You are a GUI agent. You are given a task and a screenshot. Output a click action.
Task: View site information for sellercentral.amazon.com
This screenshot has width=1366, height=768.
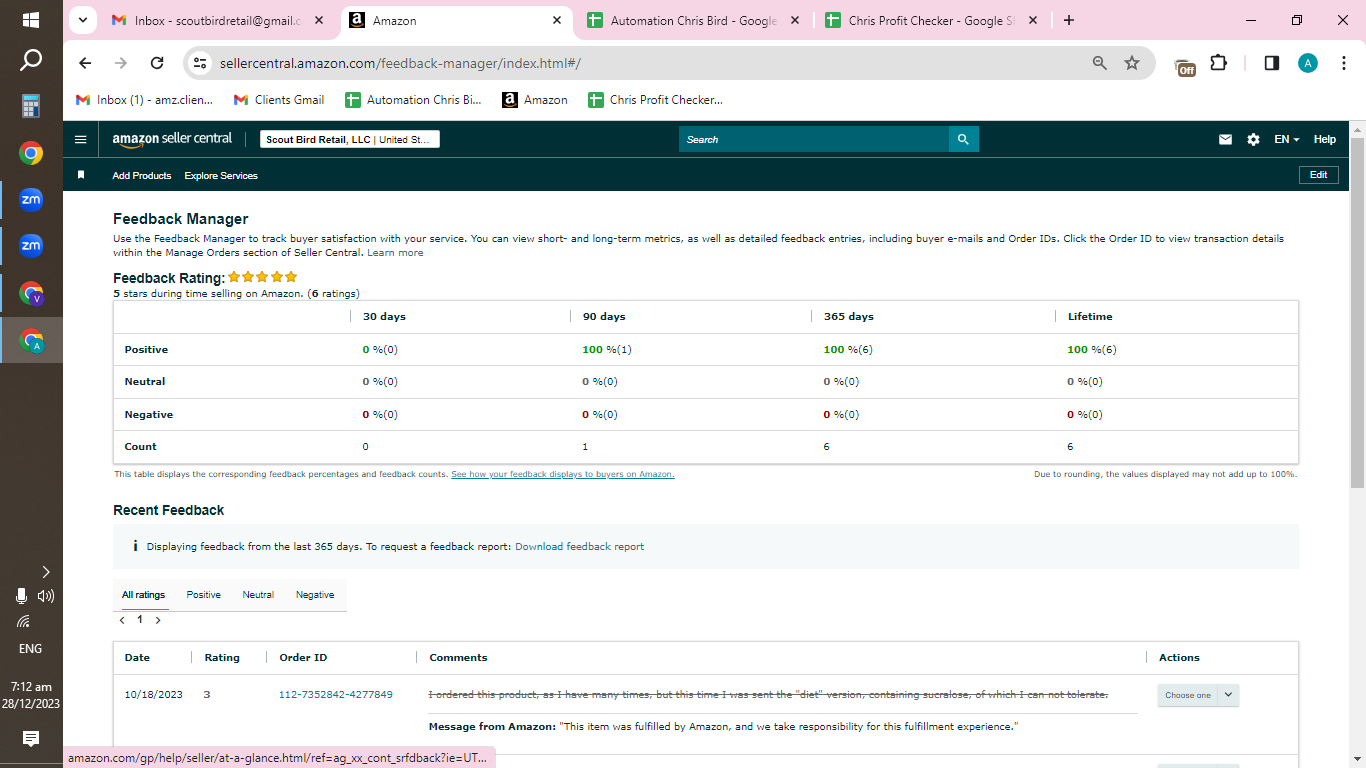pos(200,63)
